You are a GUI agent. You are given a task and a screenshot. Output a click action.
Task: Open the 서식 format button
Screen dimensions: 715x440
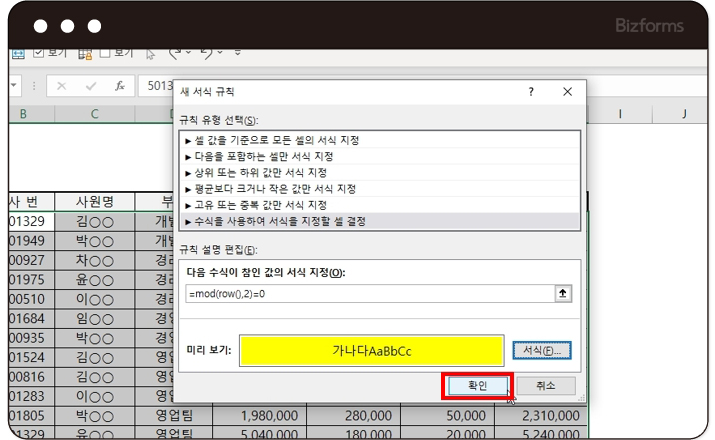(542, 350)
